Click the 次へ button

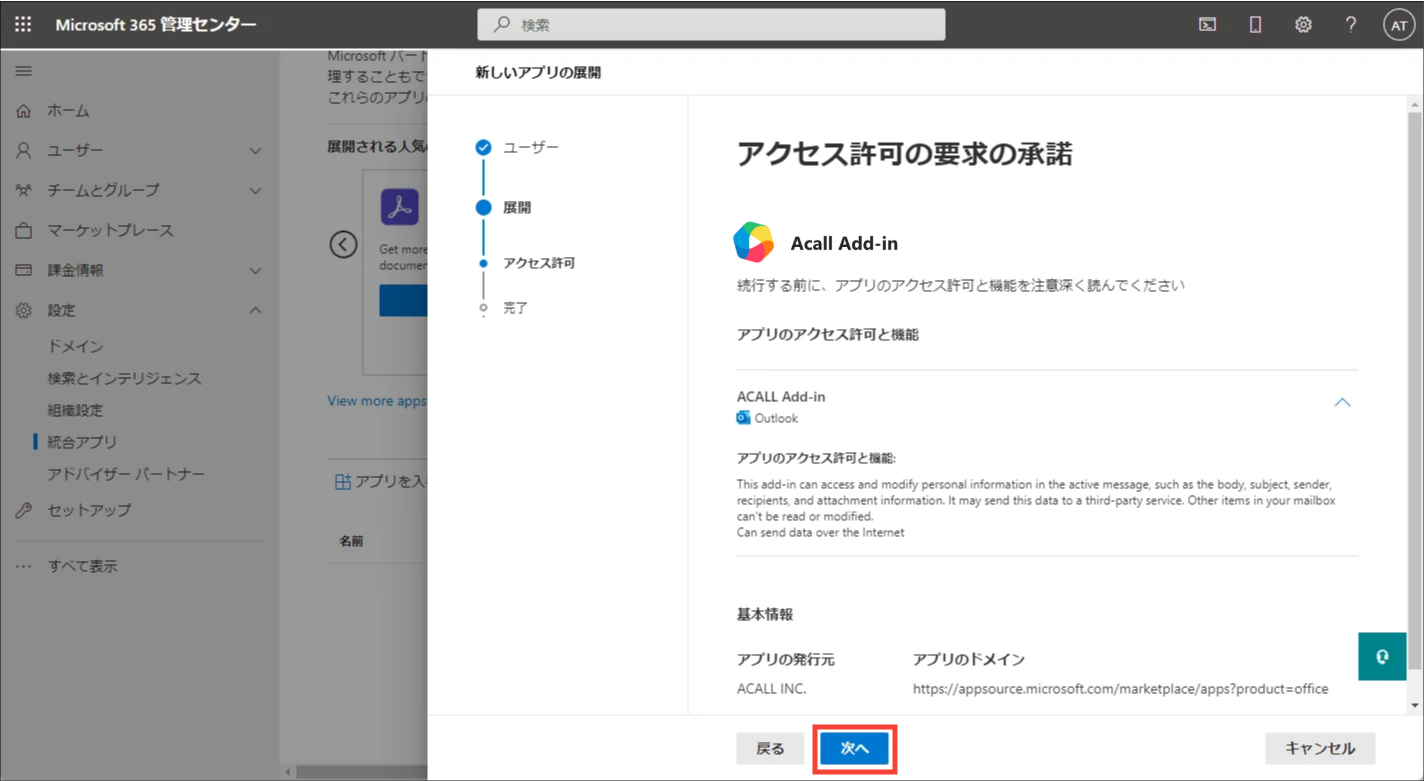pos(855,748)
